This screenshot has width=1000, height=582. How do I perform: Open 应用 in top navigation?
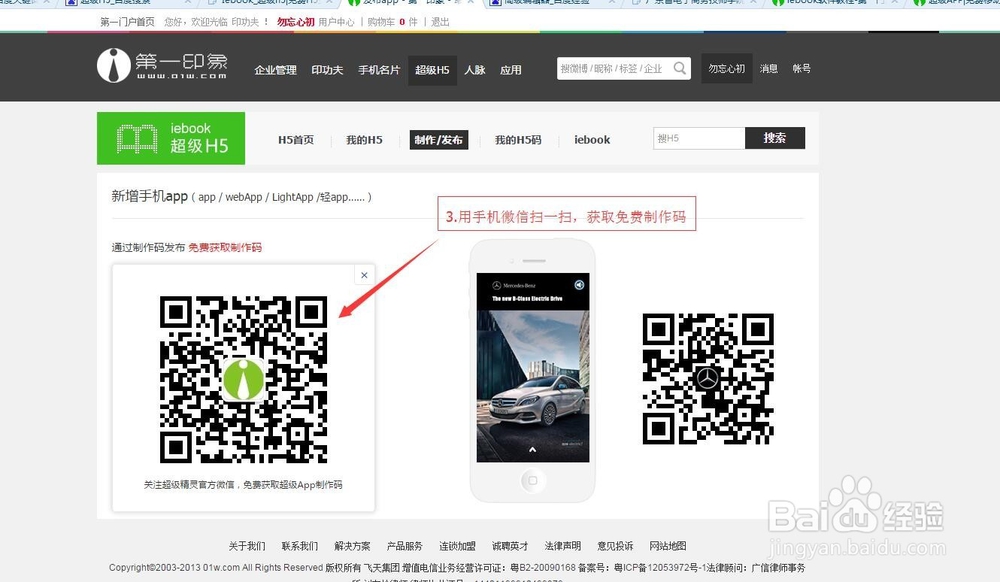[x=511, y=70]
